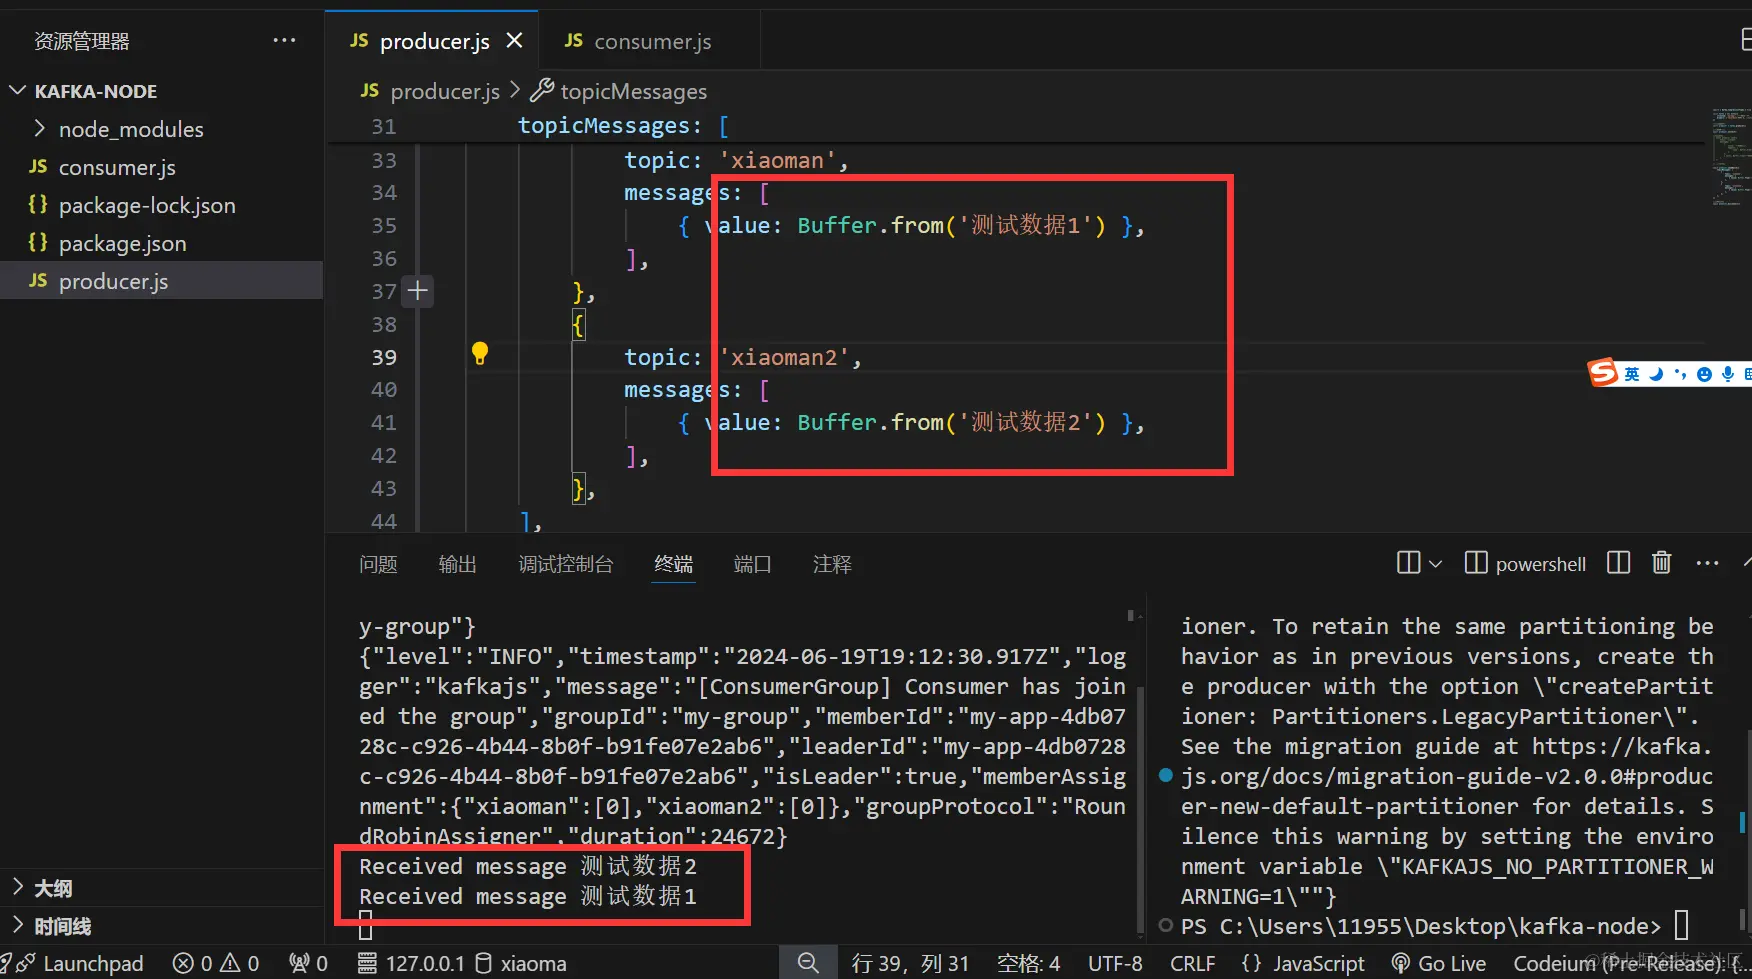Click the 测试数据1 received message line
The height and width of the screenshot is (979, 1752).
(528, 896)
